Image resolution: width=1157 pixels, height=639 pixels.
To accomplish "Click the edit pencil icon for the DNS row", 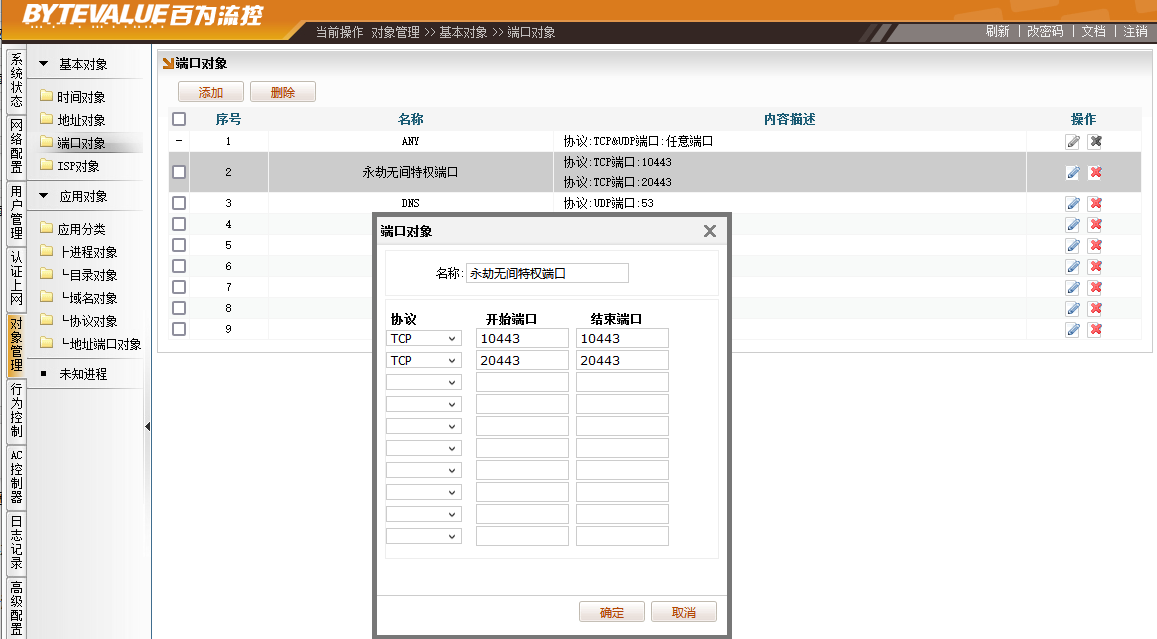I will [1073, 203].
